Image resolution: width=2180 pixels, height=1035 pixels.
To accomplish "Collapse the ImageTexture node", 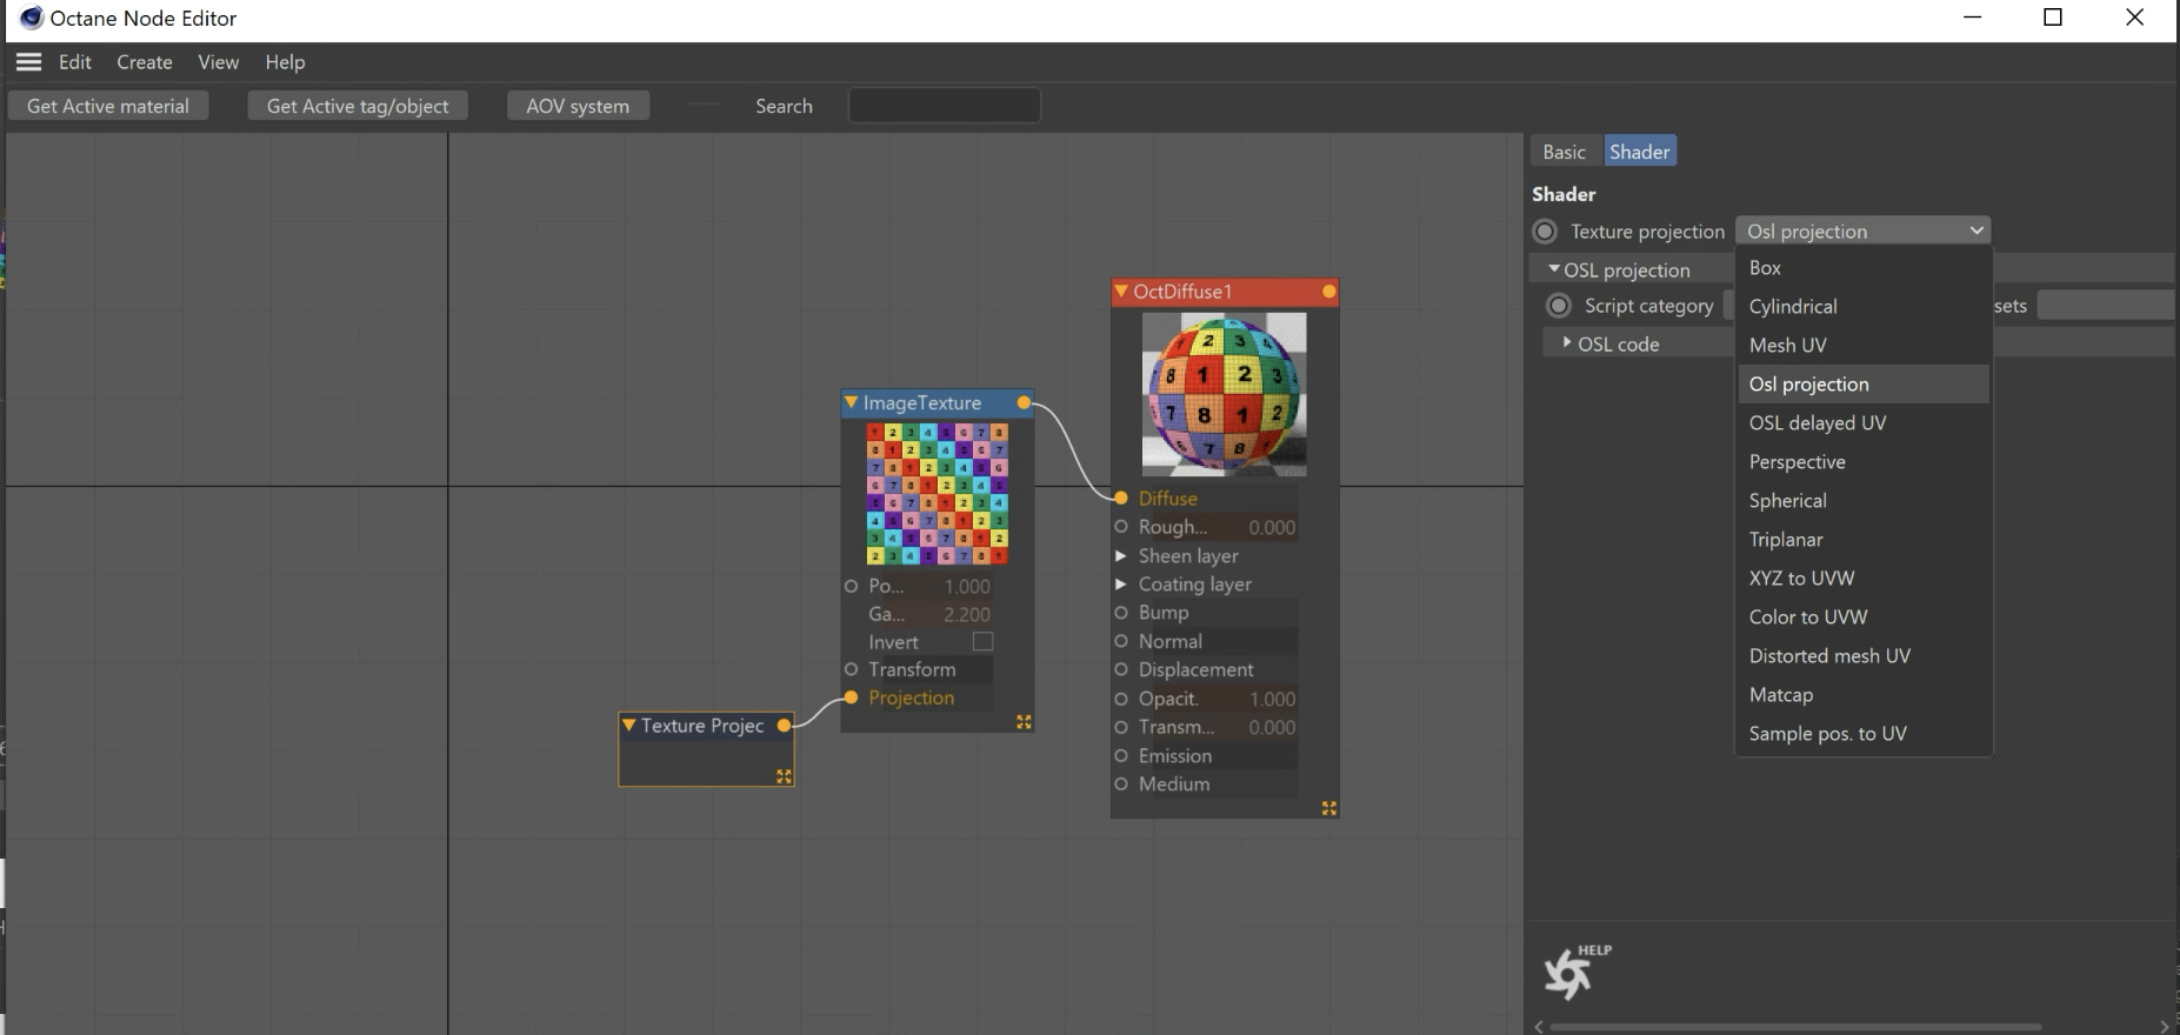I will (x=851, y=402).
